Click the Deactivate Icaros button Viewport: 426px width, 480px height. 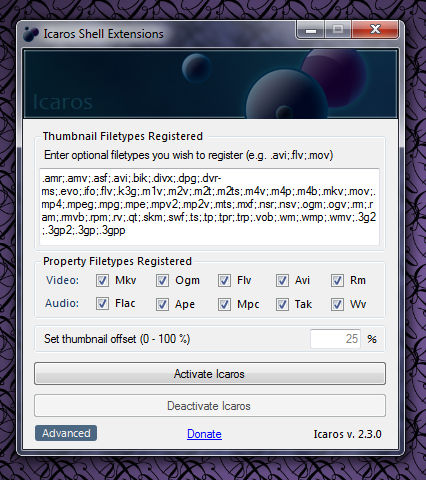pyautogui.click(x=210, y=406)
